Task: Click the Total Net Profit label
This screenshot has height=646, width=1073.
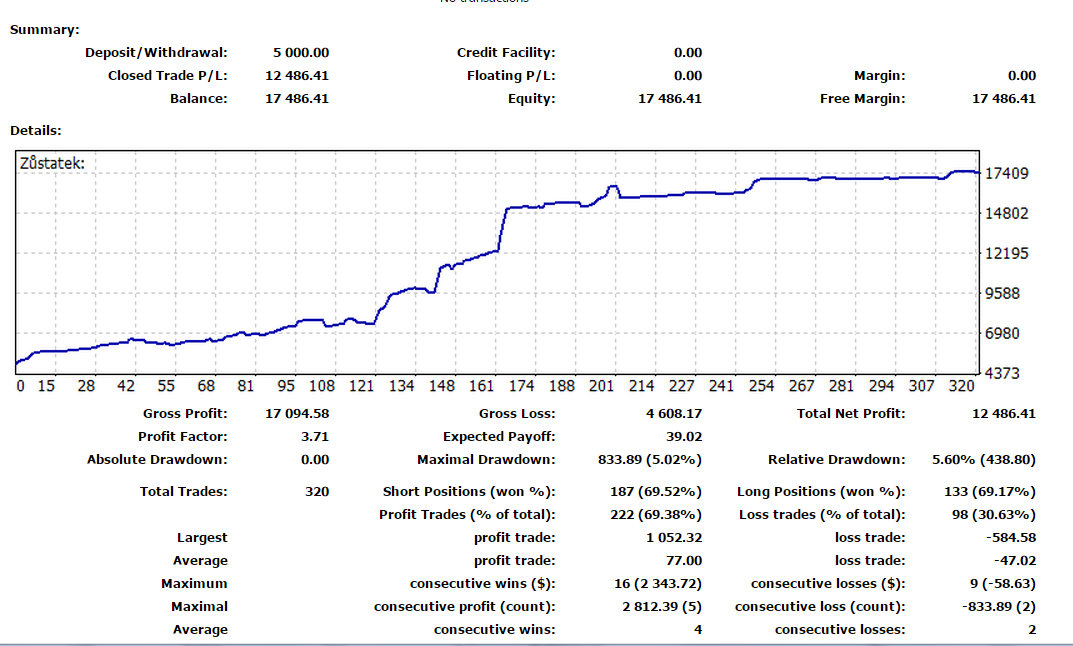Action: tap(851, 413)
